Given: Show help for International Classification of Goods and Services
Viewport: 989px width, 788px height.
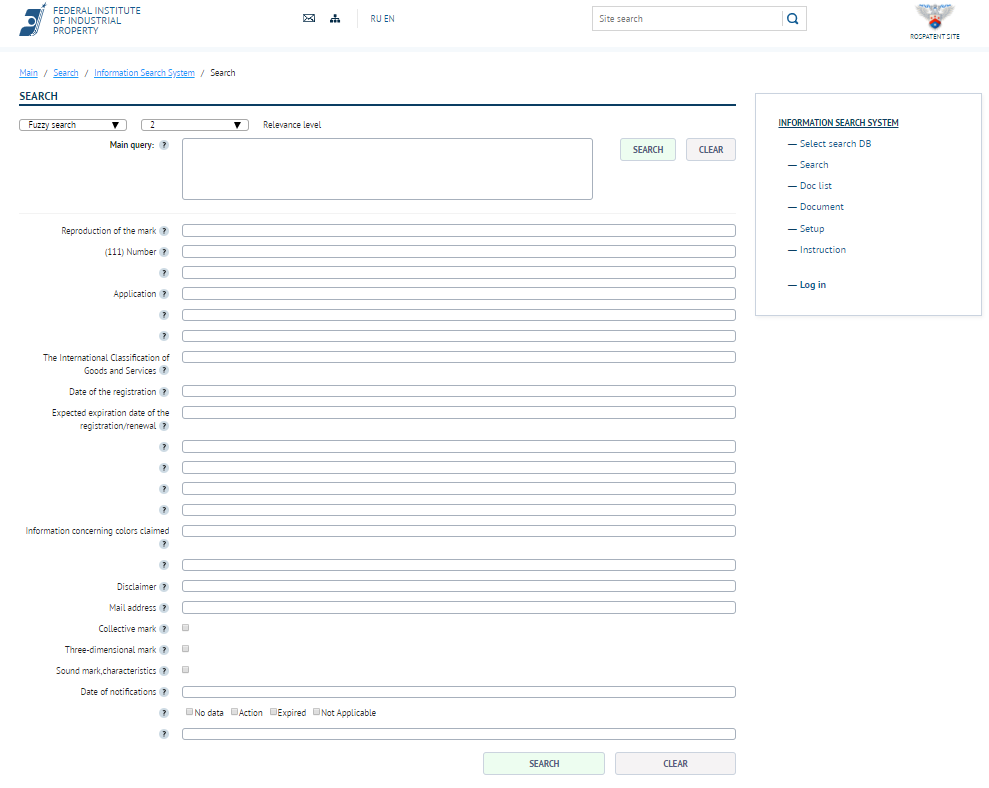Looking at the screenshot, I should pyautogui.click(x=164, y=370).
